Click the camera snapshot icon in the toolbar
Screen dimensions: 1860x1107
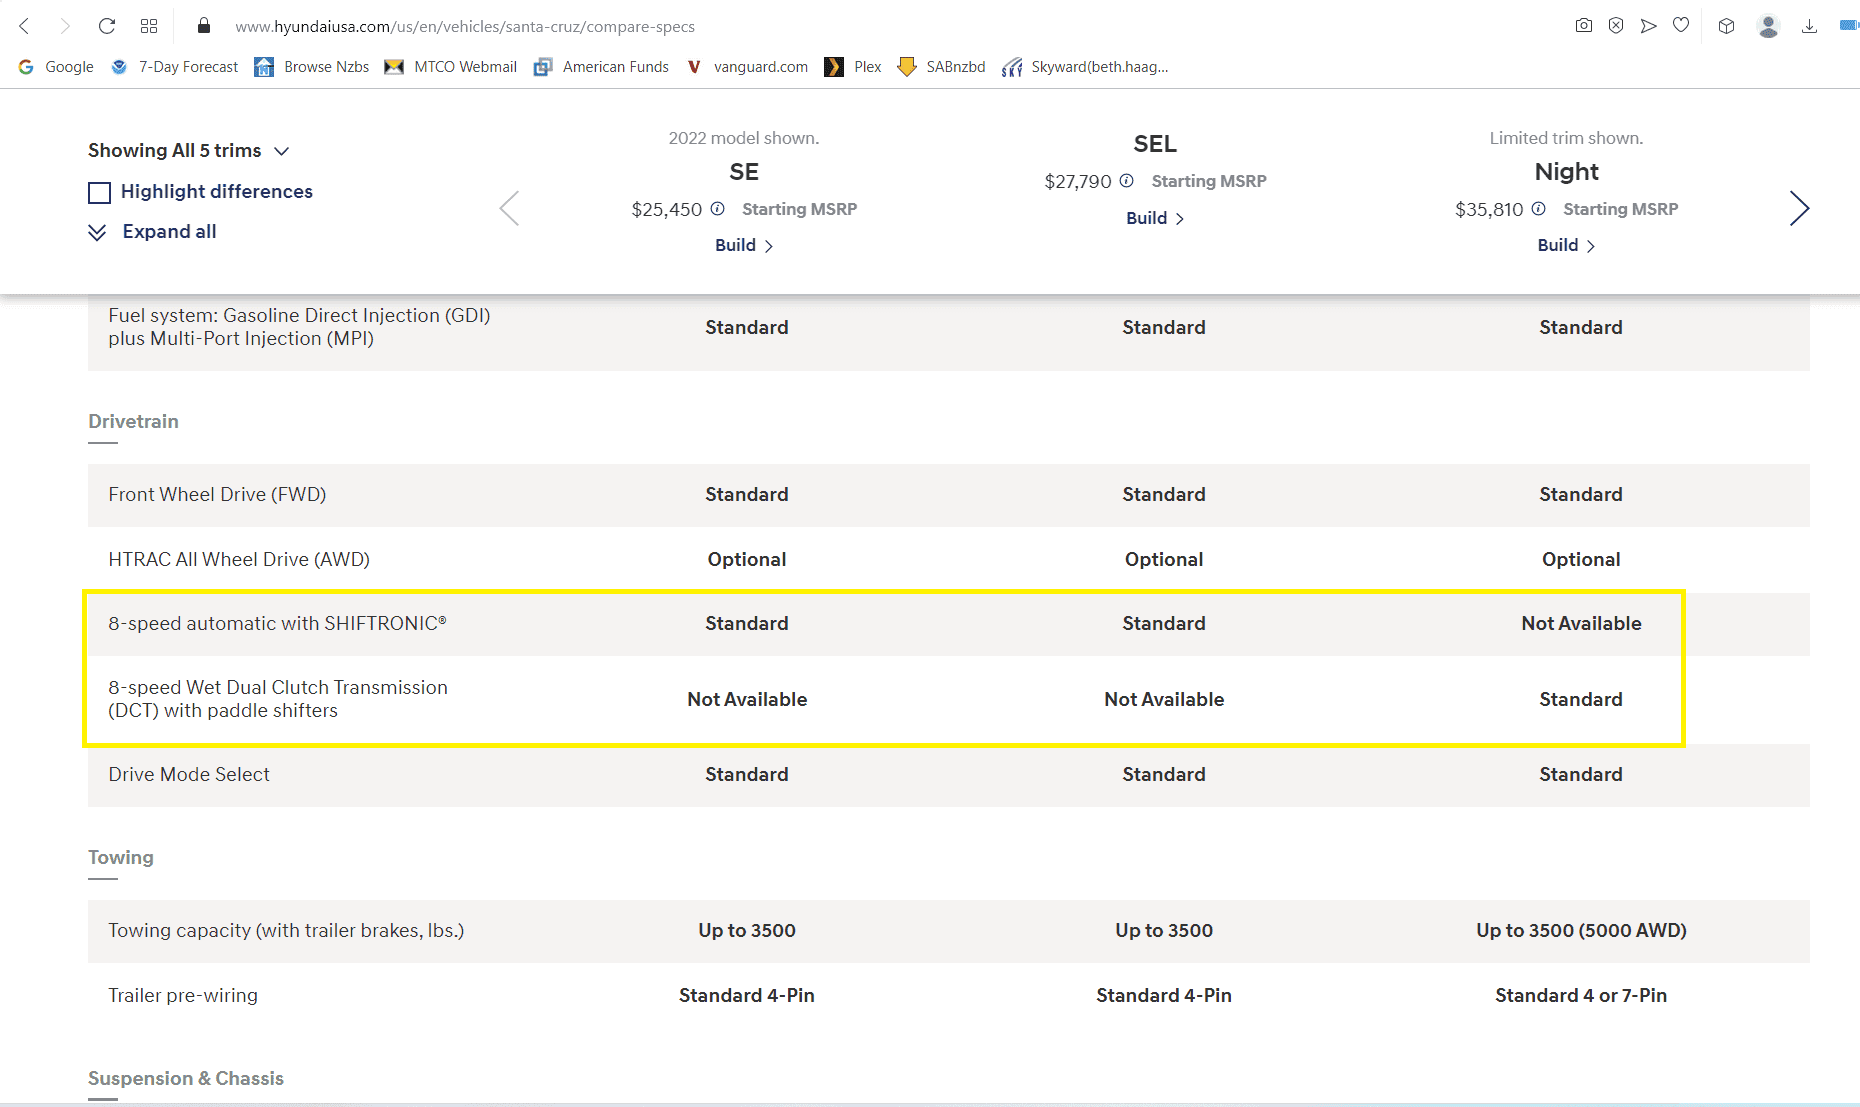pos(1584,26)
